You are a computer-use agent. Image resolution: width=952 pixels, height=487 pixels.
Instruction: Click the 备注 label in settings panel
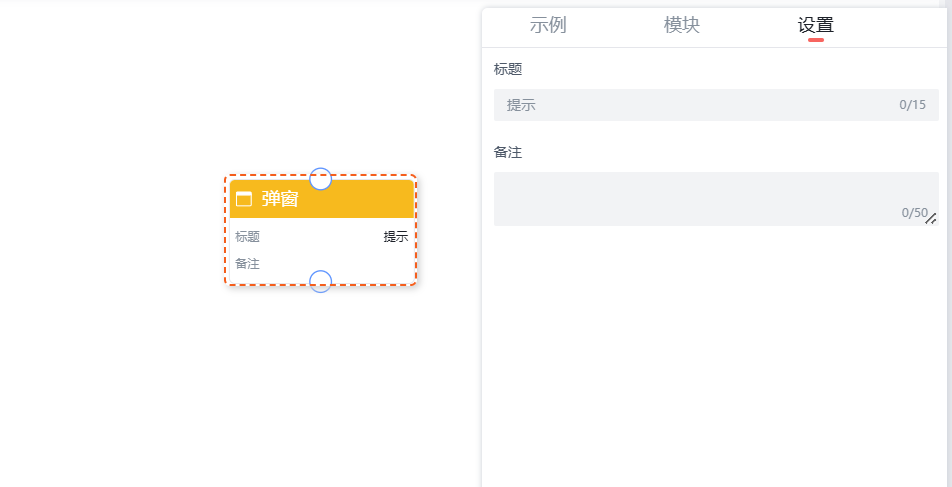(508, 153)
